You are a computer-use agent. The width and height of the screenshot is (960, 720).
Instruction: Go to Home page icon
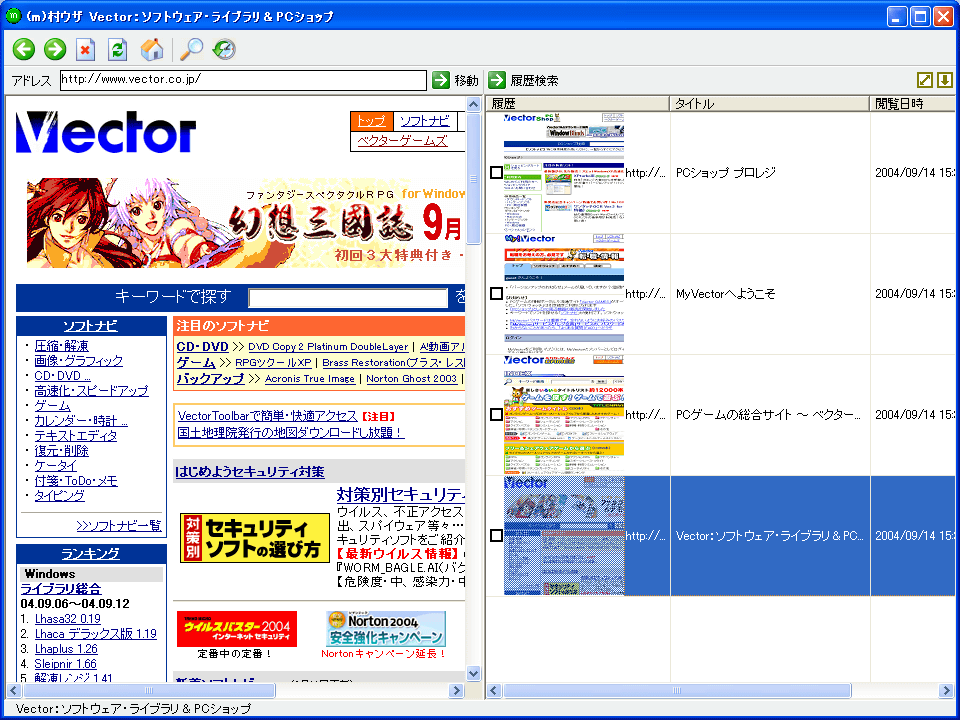[x=152, y=50]
